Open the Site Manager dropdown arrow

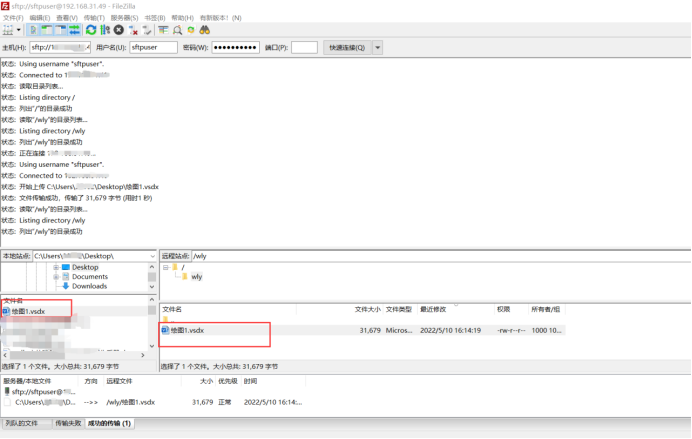pos(19,30)
